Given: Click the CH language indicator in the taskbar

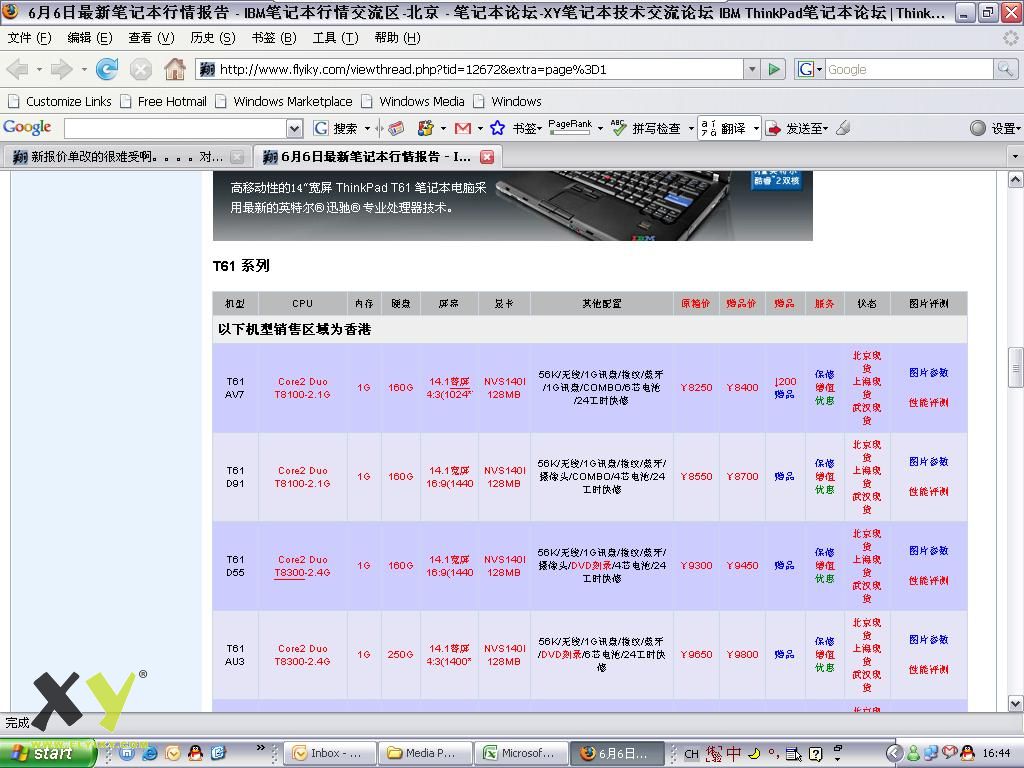Looking at the screenshot, I should click(691, 754).
